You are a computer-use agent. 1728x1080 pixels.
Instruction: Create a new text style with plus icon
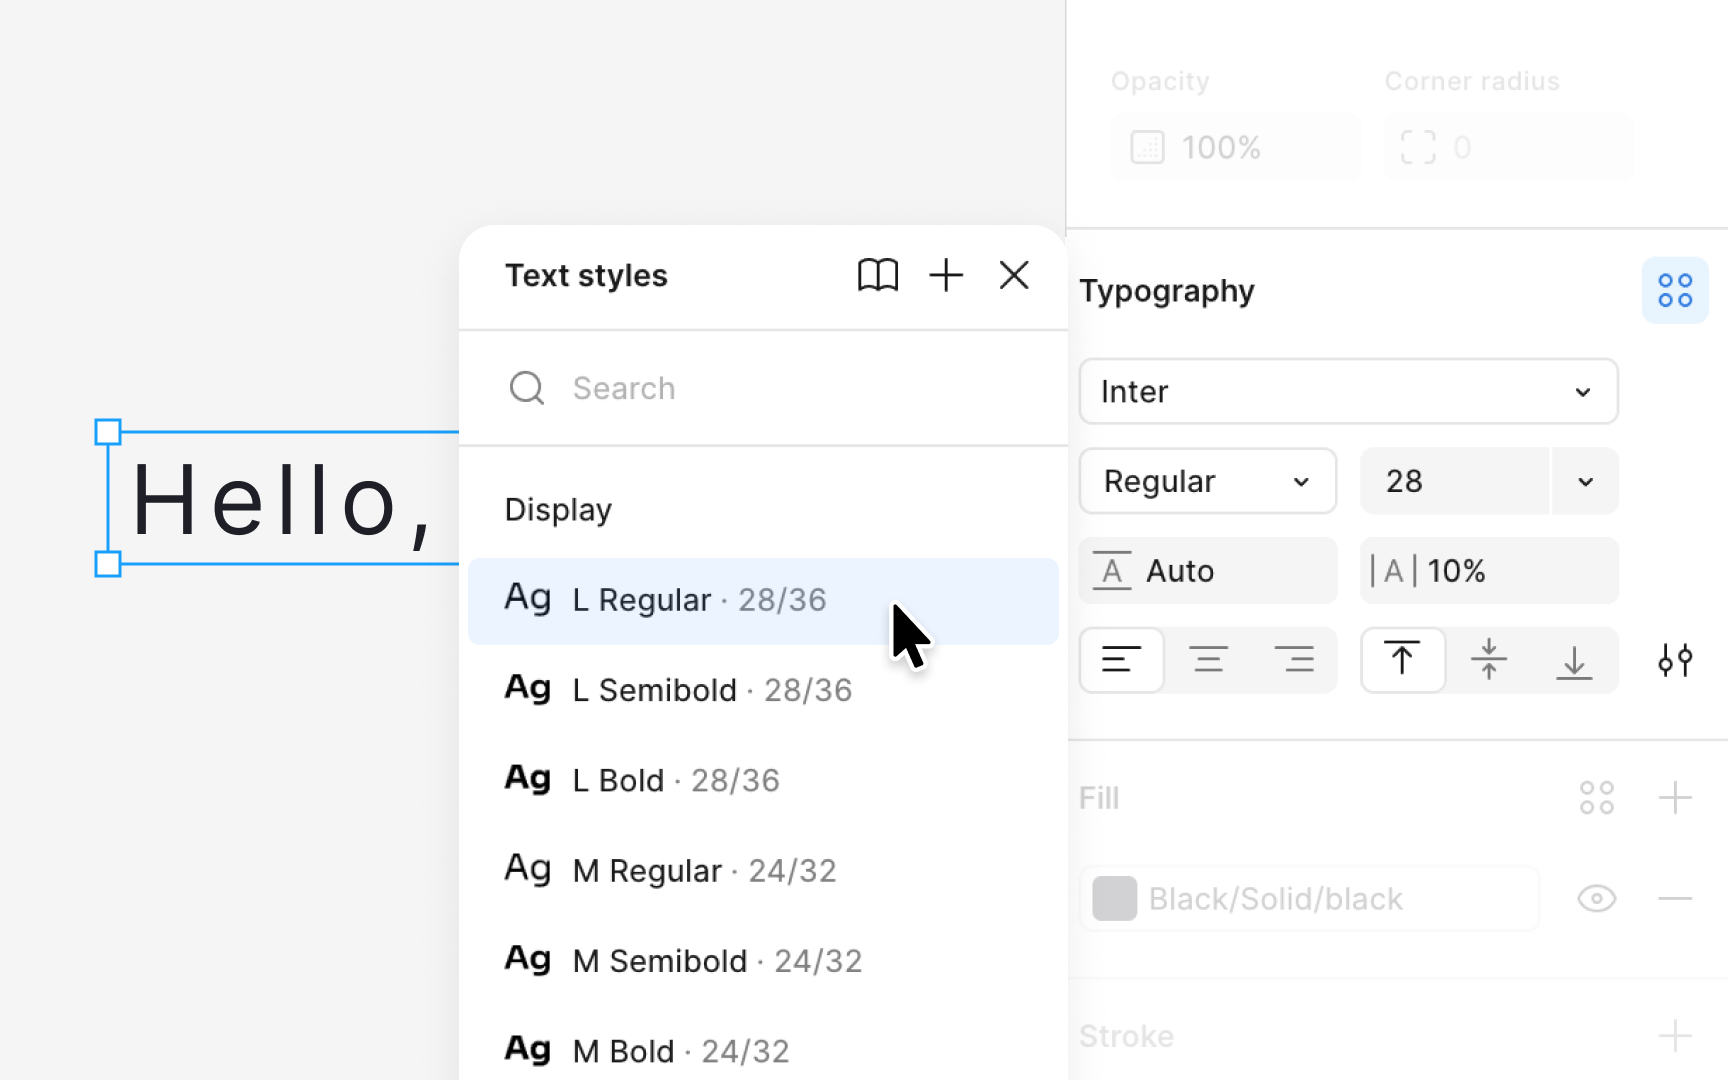tap(946, 275)
